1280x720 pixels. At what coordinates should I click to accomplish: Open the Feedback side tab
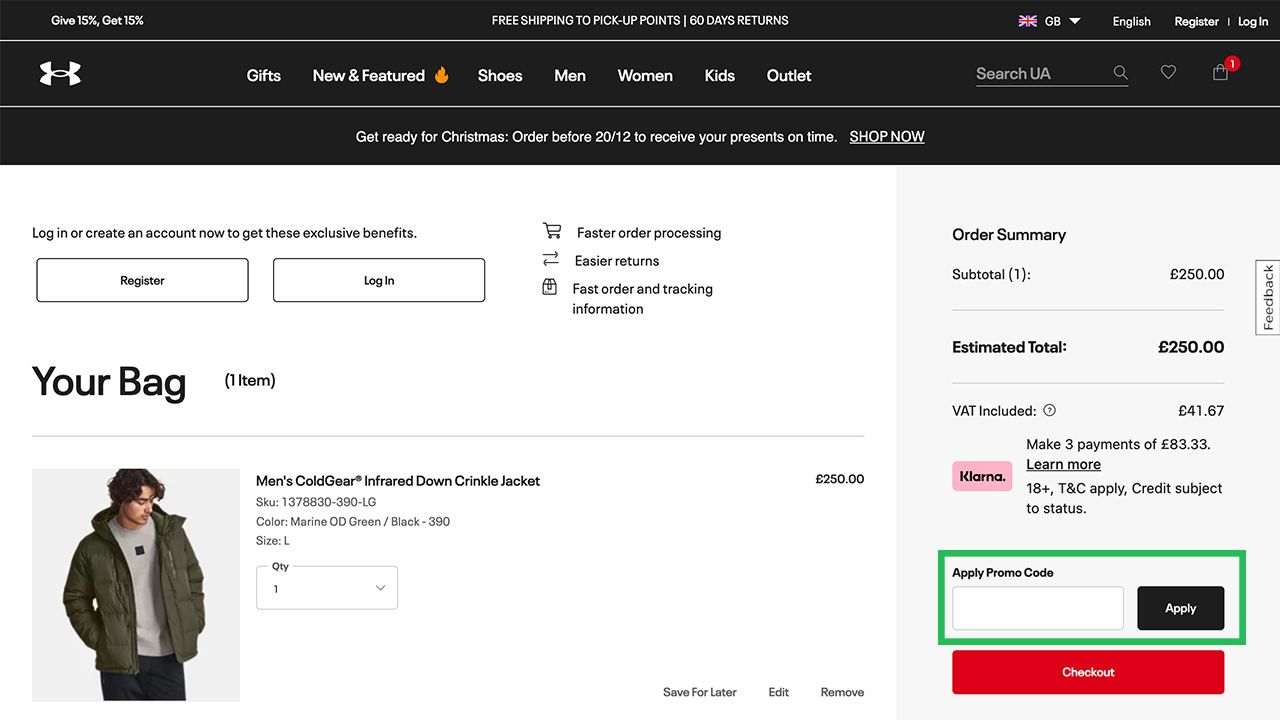click(x=1268, y=297)
